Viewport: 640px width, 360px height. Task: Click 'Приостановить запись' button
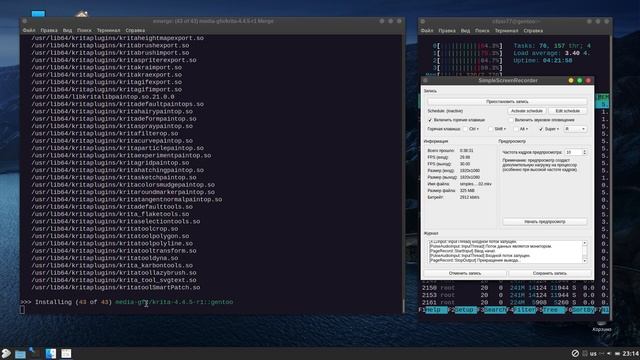[507, 101]
